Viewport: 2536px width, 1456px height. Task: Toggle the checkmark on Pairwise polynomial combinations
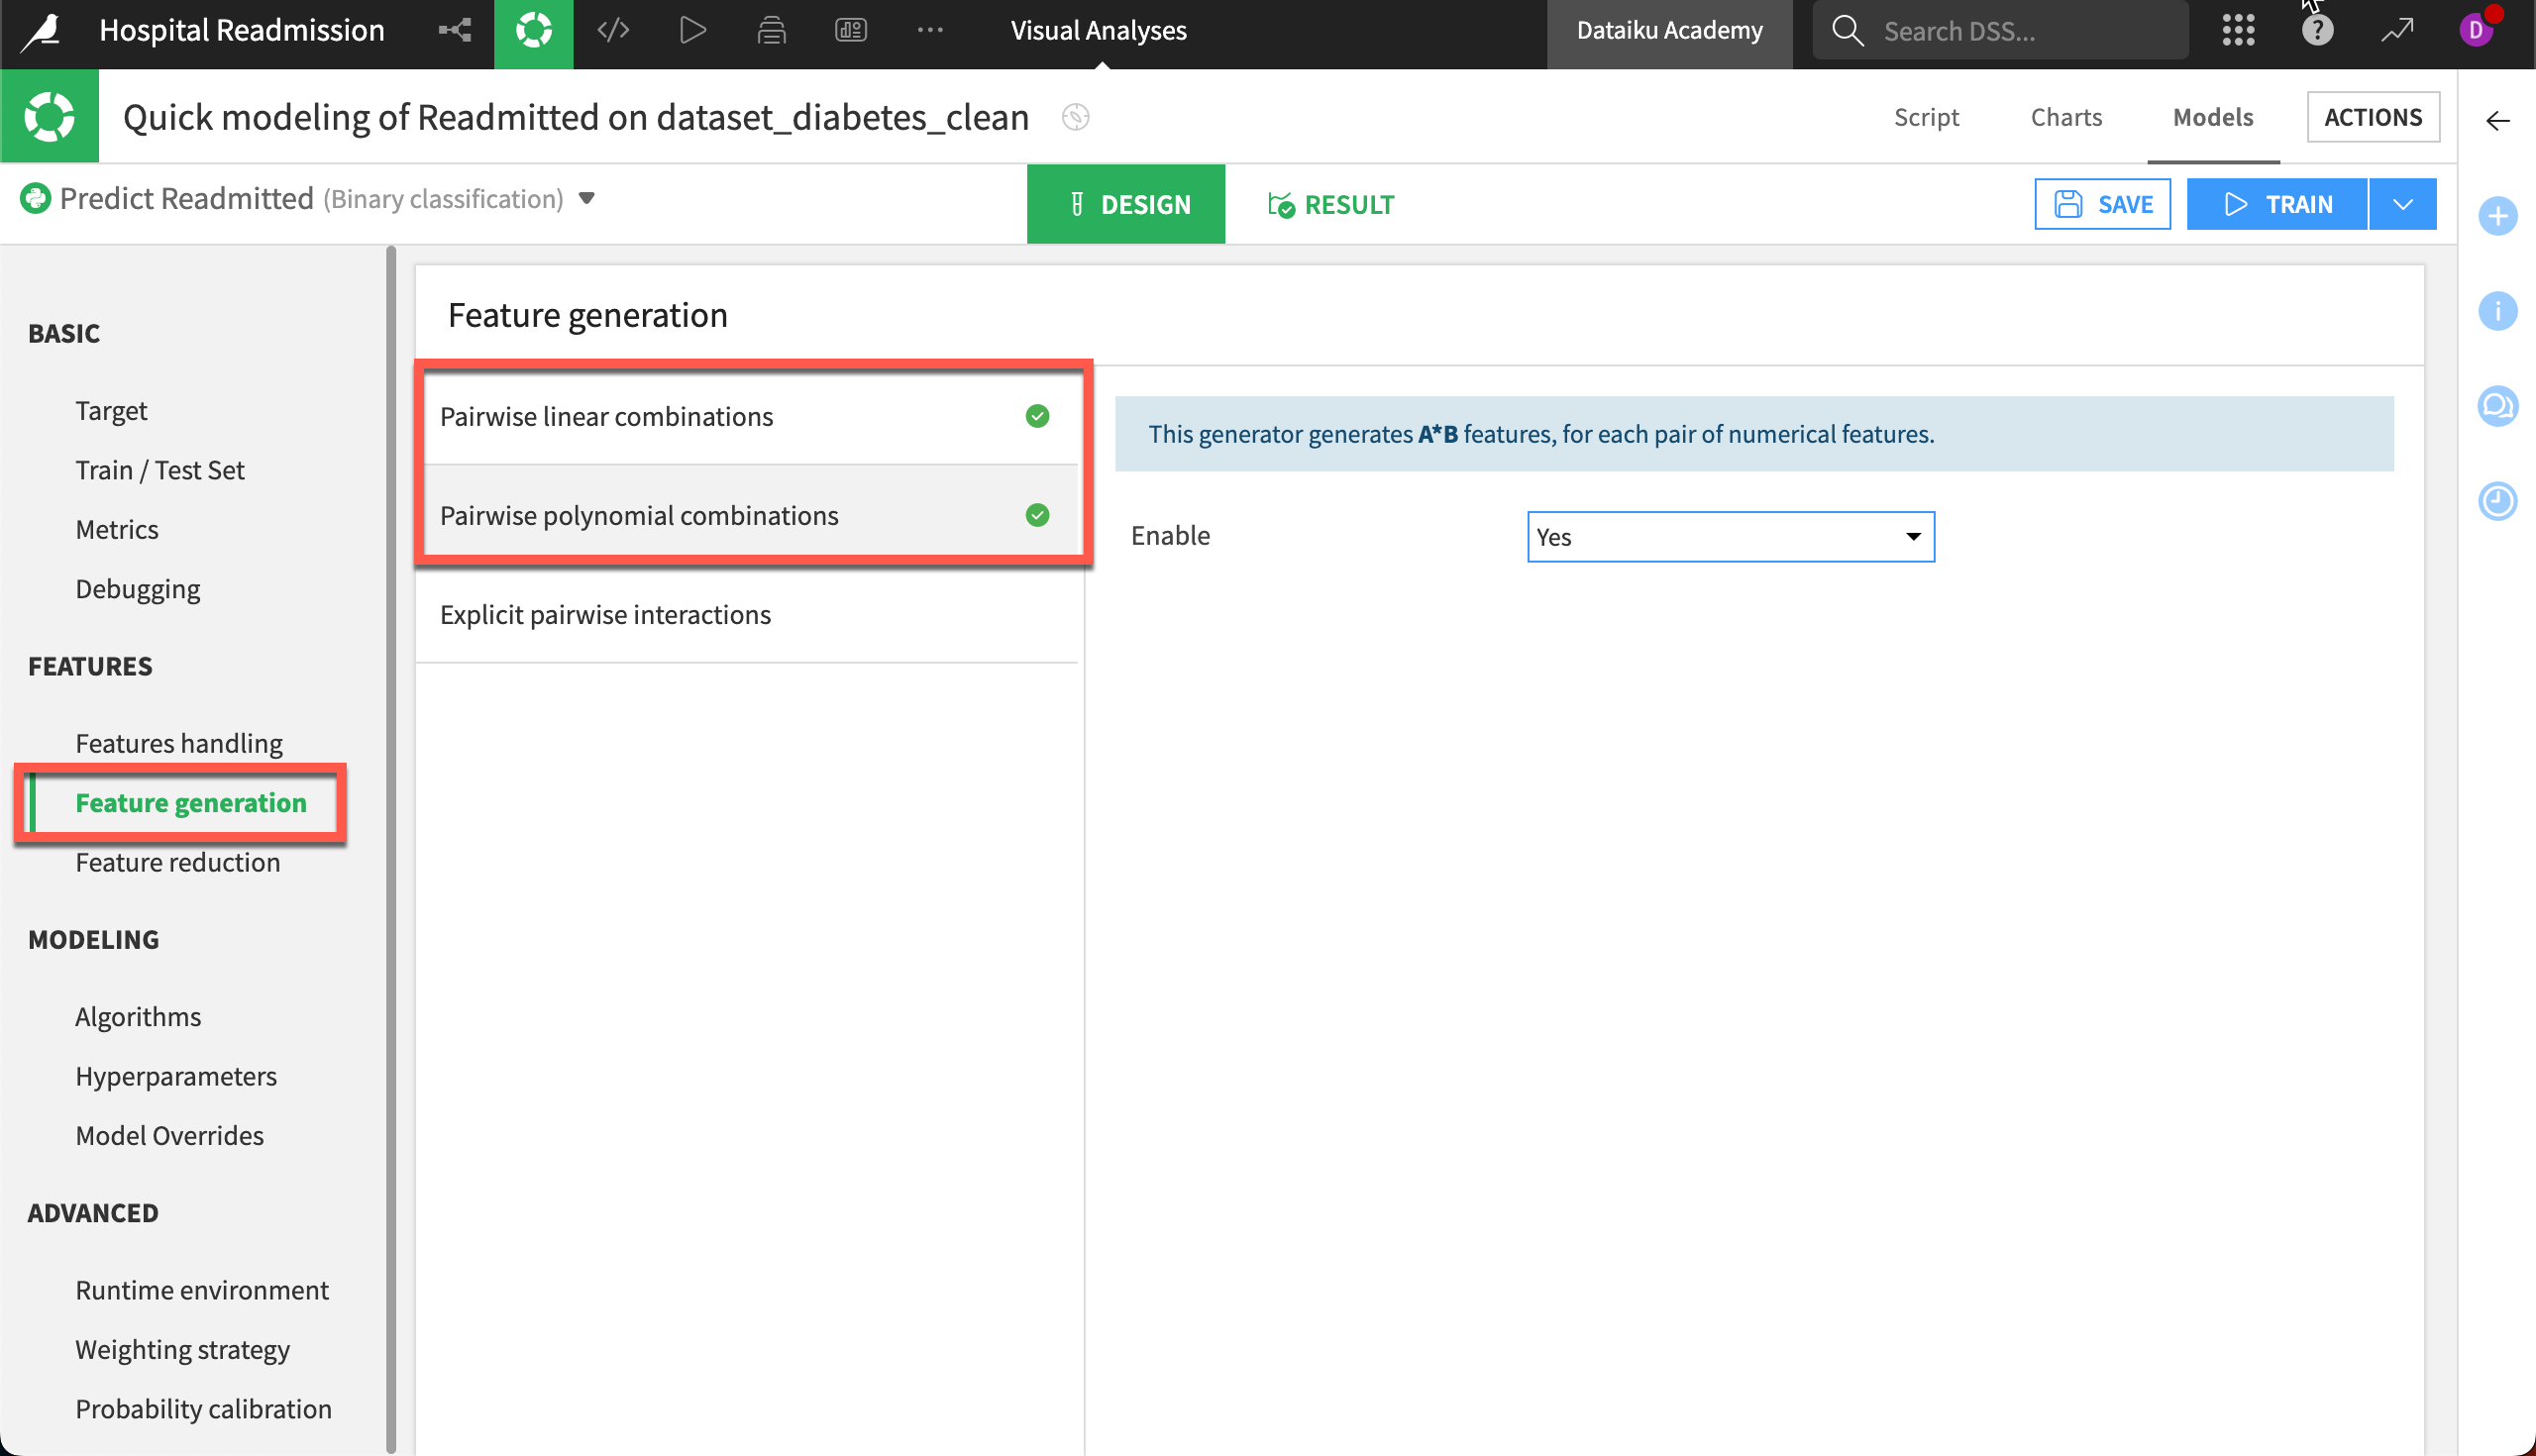pyautogui.click(x=1037, y=516)
